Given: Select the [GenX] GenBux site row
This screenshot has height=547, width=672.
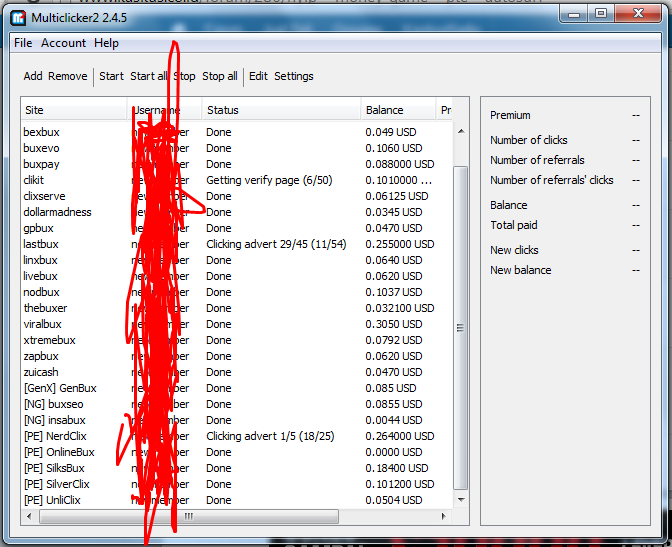Looking at the screenshot, I should pyautogui.click(x=237, y=388).
